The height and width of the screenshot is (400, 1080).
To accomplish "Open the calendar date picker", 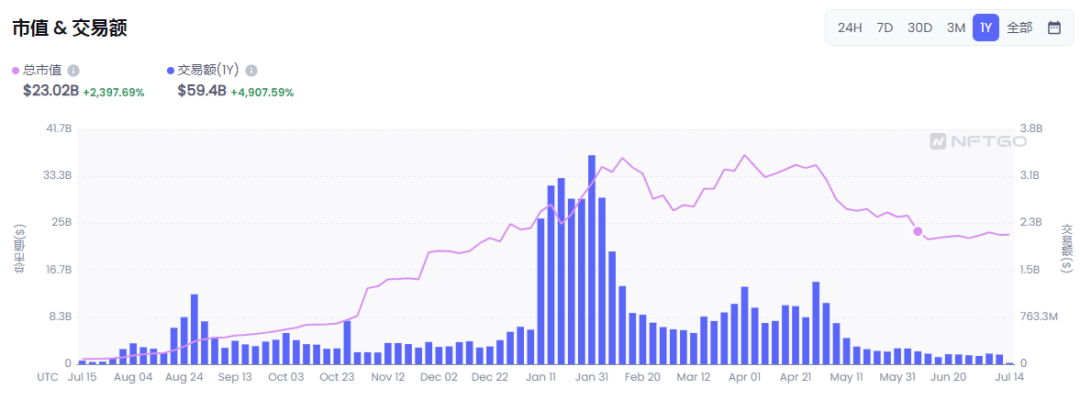I will coord(1054,28).
